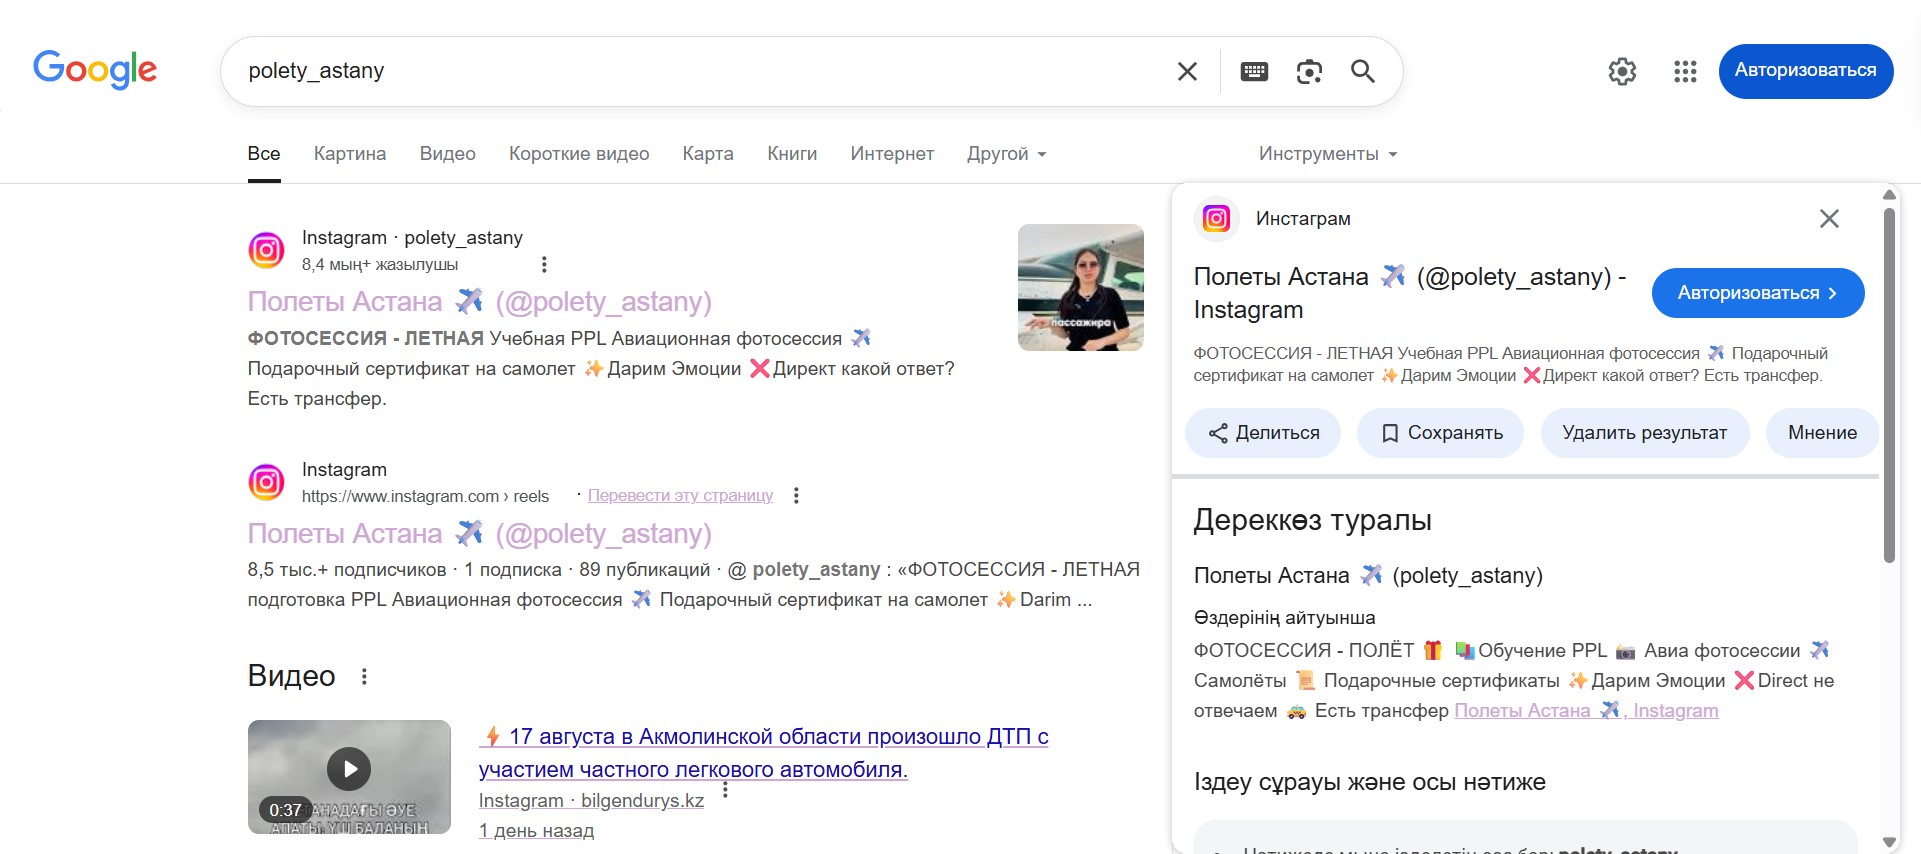Expand the Инструменты dropdown
This screenshot has width=1921, height=854.
pyautogui.click(x=1328, y=154)
